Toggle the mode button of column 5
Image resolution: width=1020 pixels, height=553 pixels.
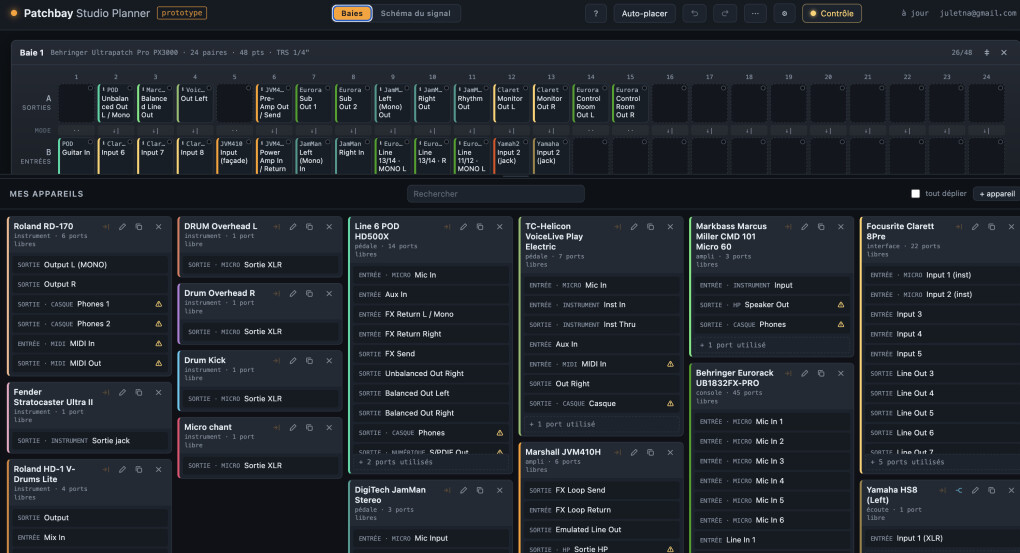235,131
